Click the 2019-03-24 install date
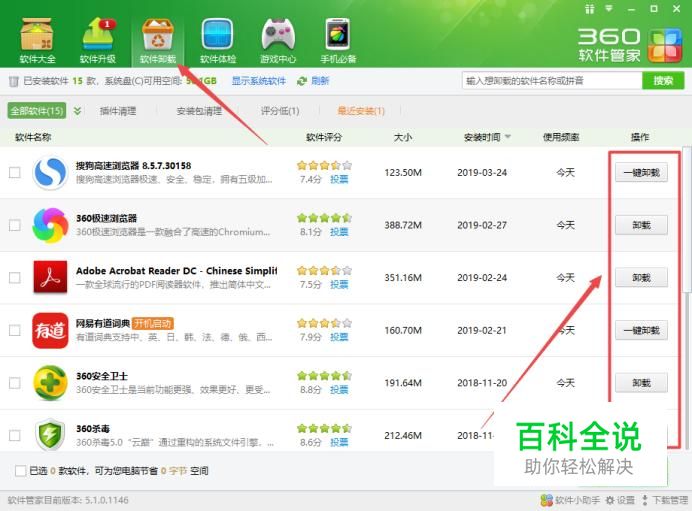Screen dimensions: 692x511 [x=482, y=173]
